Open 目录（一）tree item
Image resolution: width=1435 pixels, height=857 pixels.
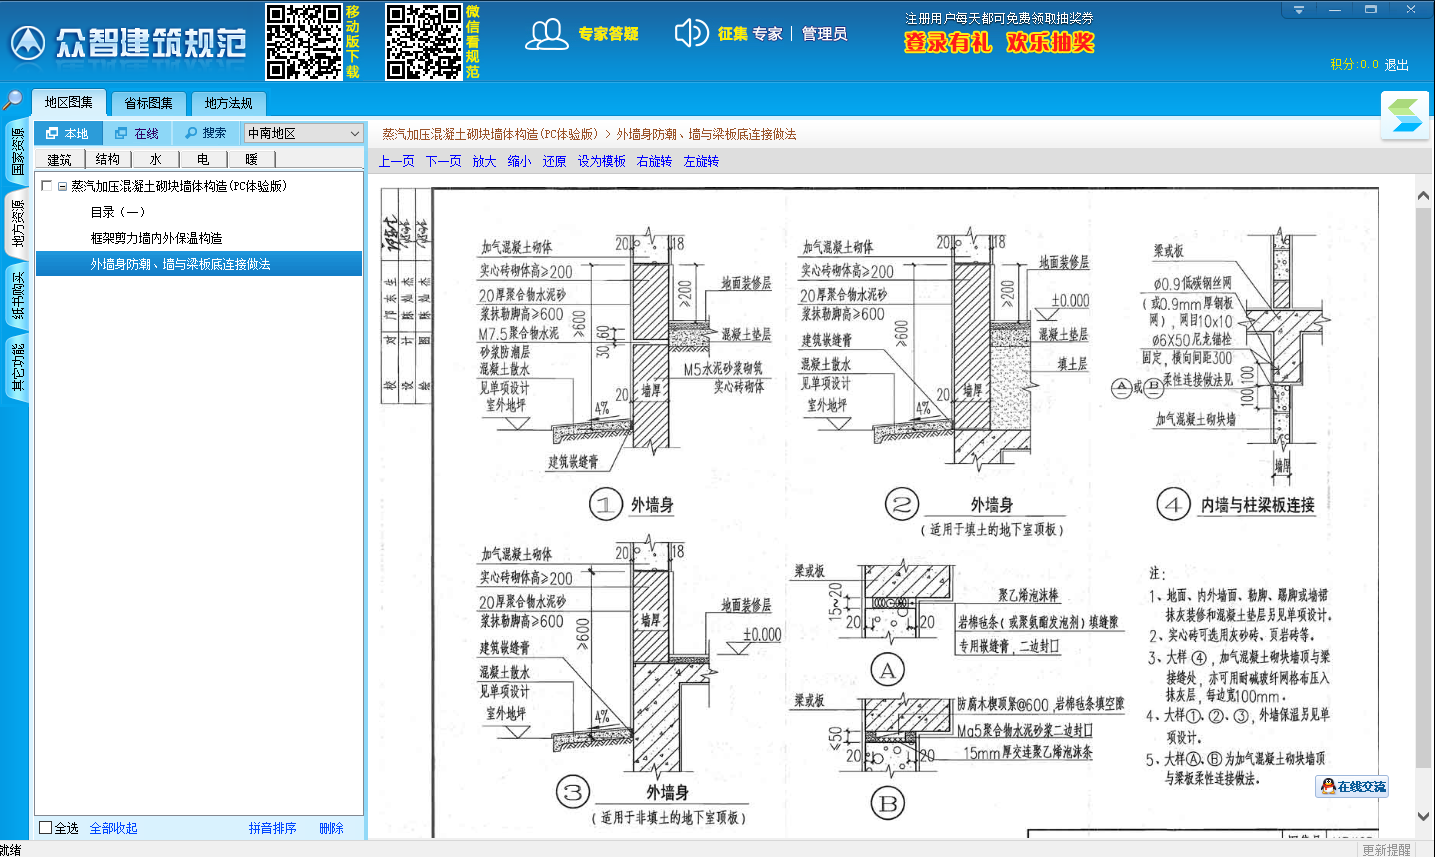118,212
